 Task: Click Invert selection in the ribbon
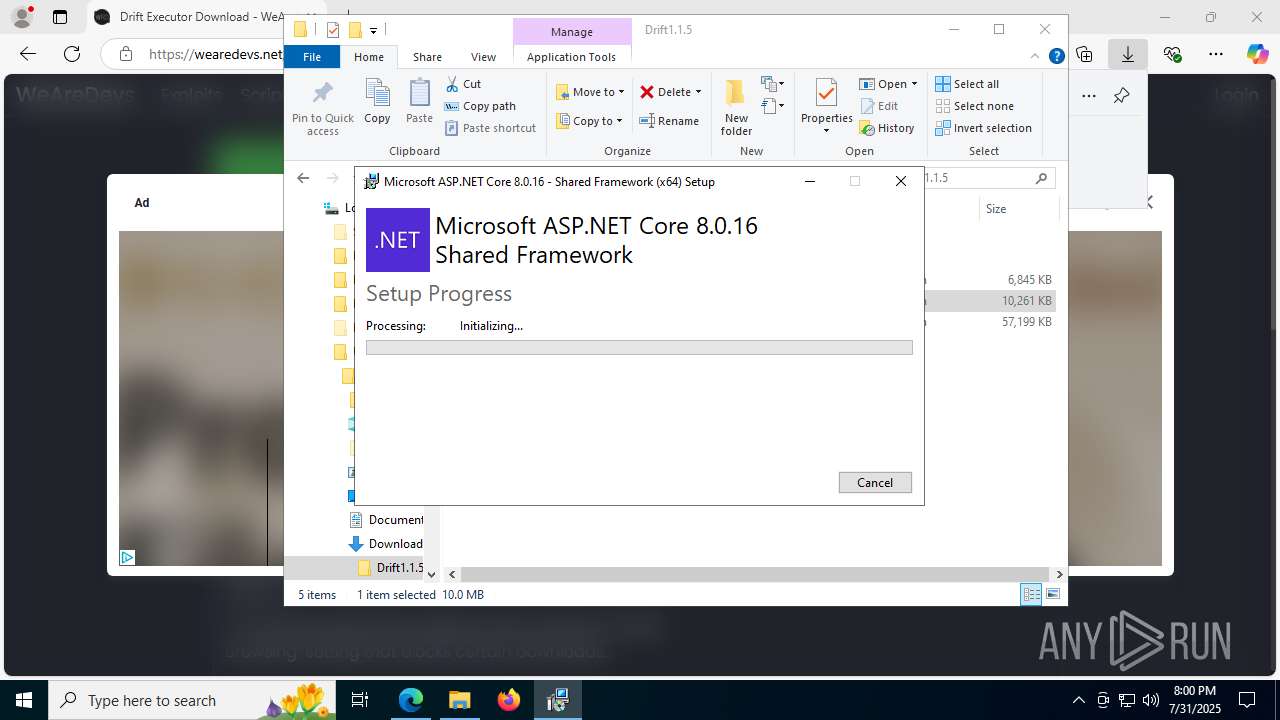[983, 128]
